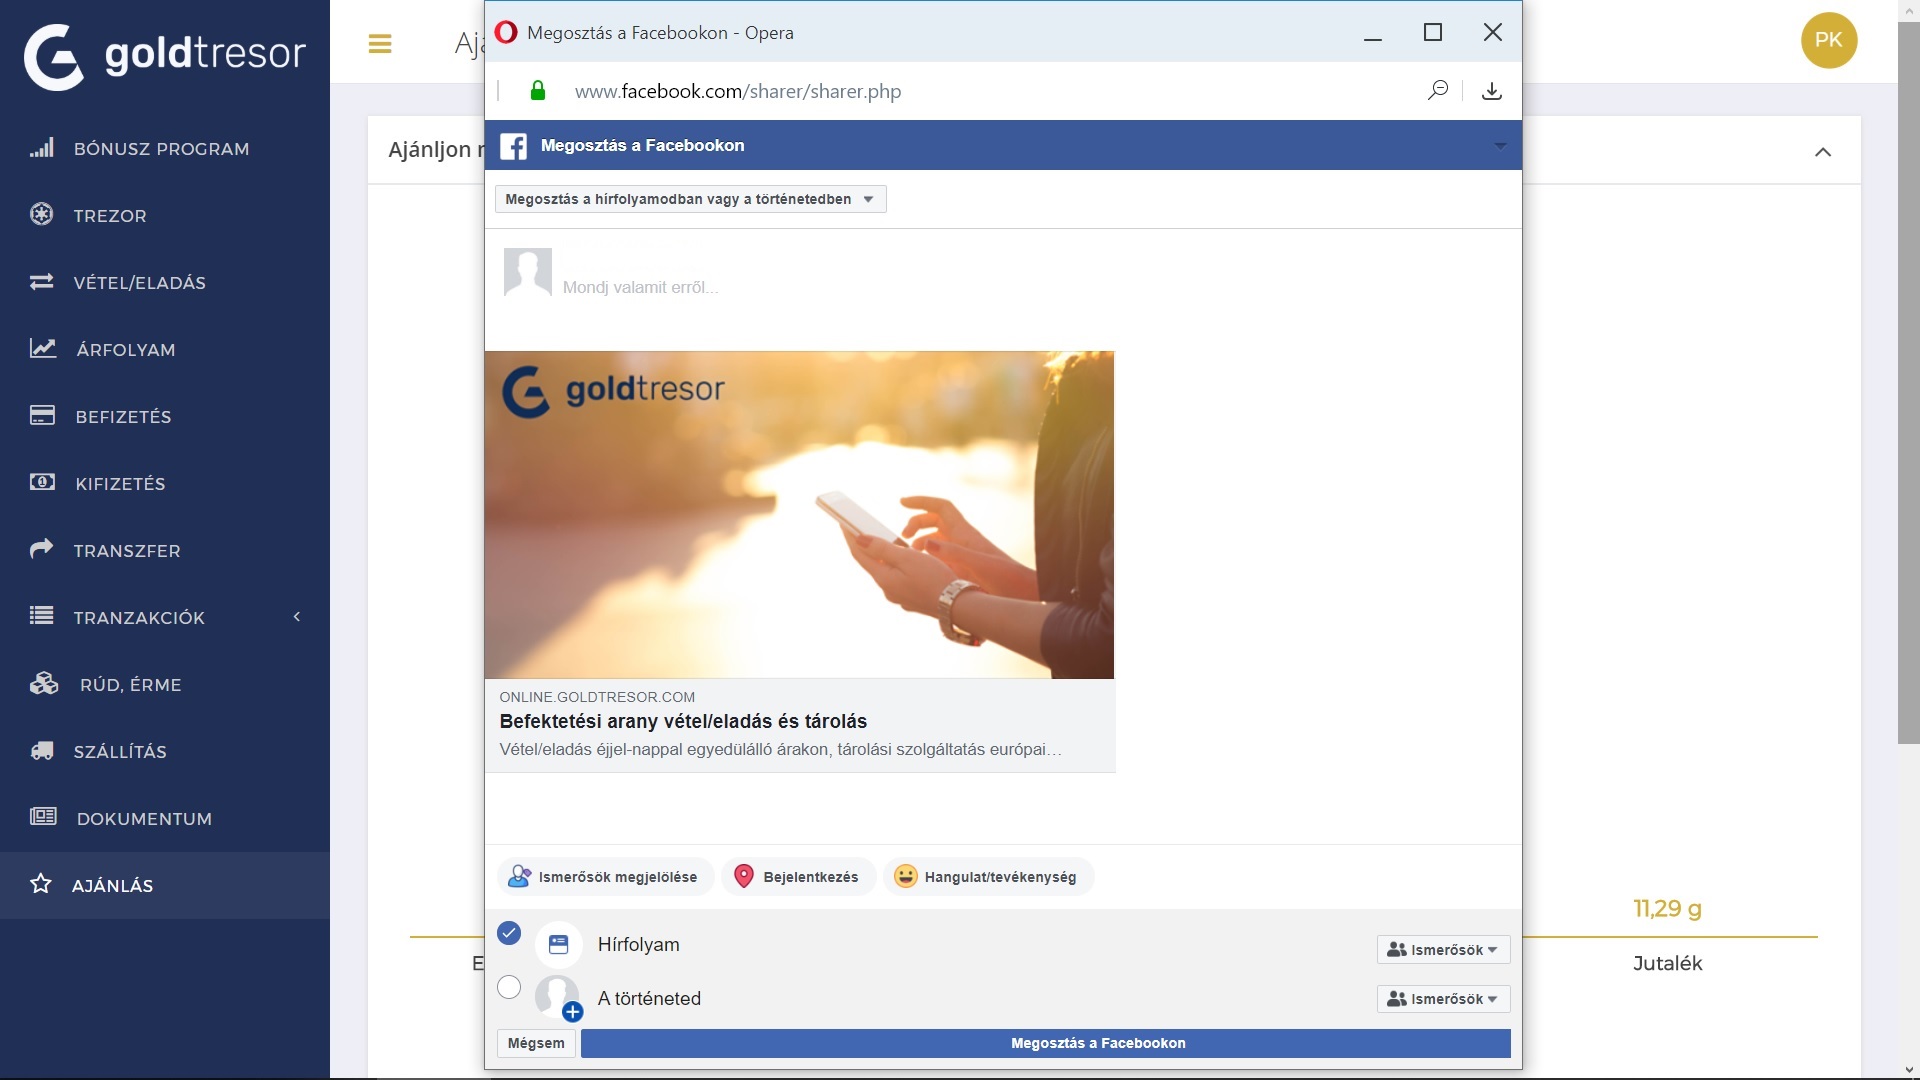
Task: Open the Bónusz Program sidebar item
Action: pos(165,149)
